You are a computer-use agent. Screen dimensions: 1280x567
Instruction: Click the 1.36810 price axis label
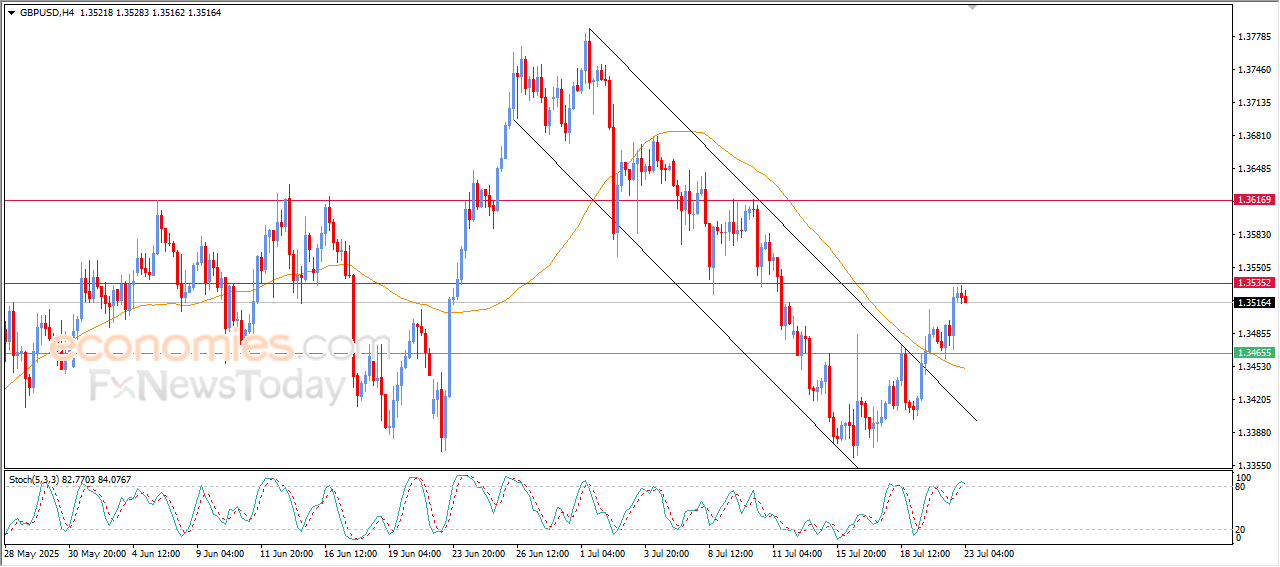(1254, 136)
